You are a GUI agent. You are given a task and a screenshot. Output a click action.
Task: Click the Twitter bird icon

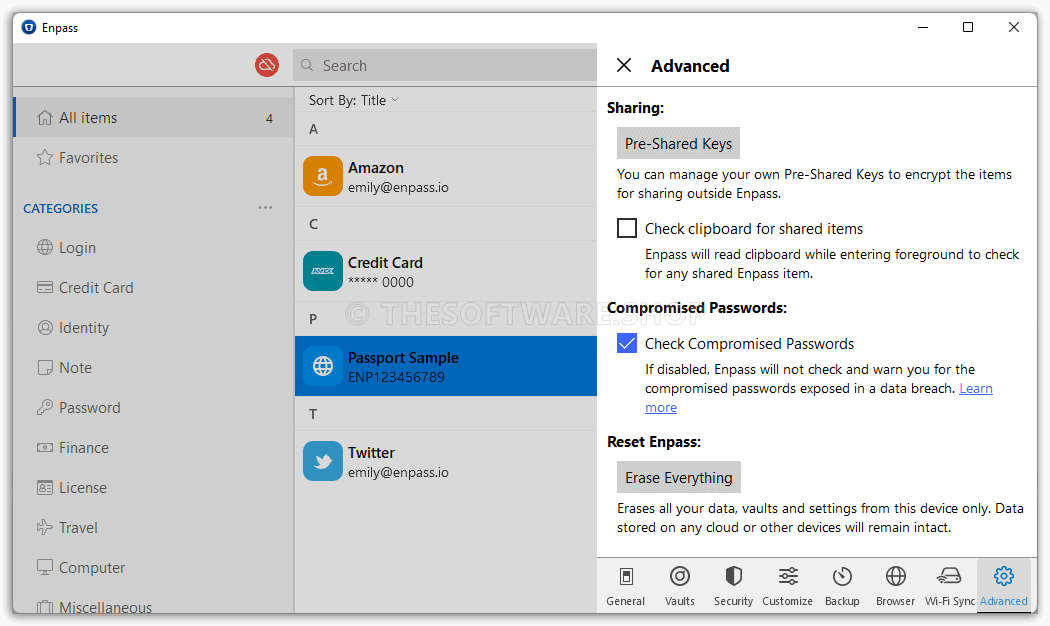tap(323, 461)
